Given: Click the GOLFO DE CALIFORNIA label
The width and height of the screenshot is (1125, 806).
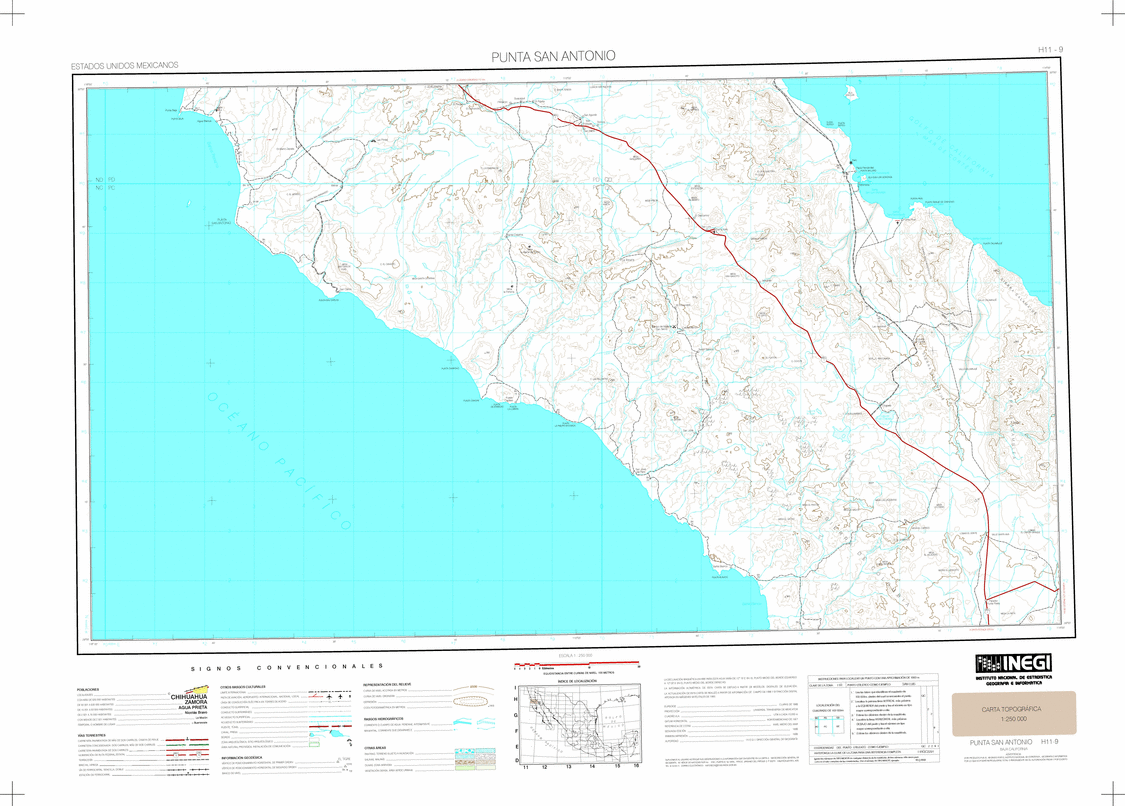Looking at the screenshot, I should click(x=953, y=147).
